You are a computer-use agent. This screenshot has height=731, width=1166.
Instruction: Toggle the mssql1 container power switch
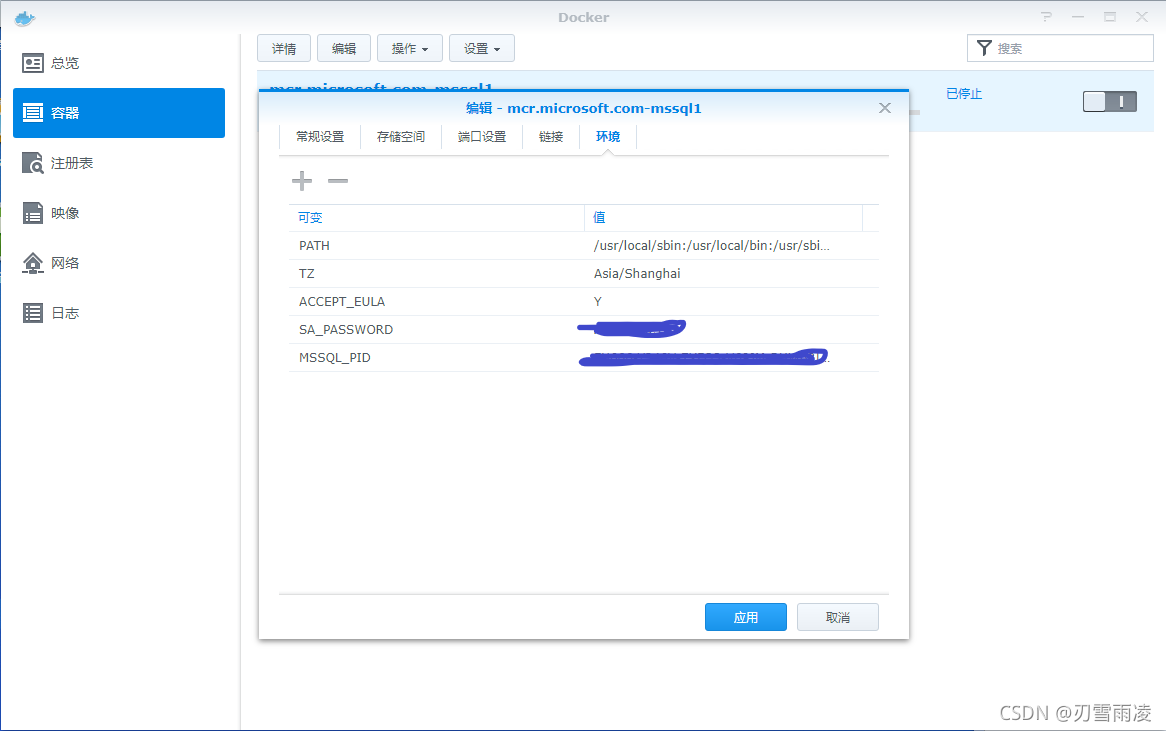1109,101
